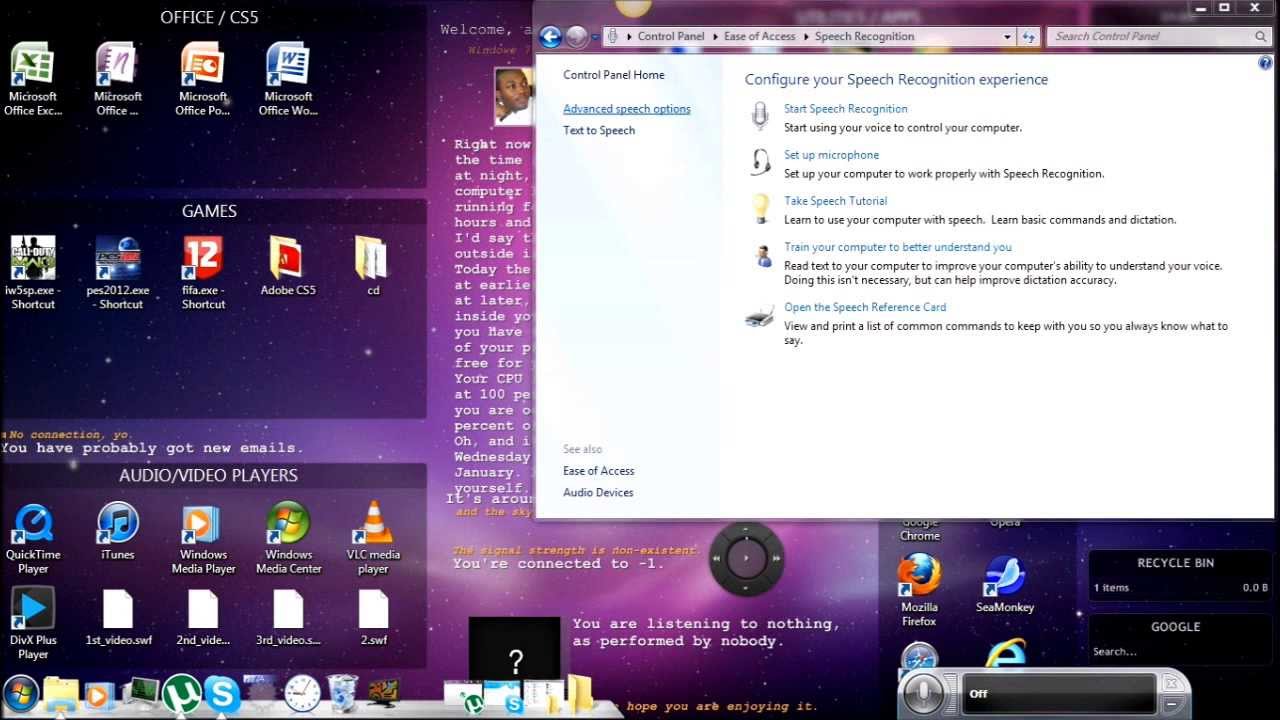The width and height of the screenshot is (1280, 720).
Task: Refresh the Control Panel page
Action: click(x=1028, y=37)
